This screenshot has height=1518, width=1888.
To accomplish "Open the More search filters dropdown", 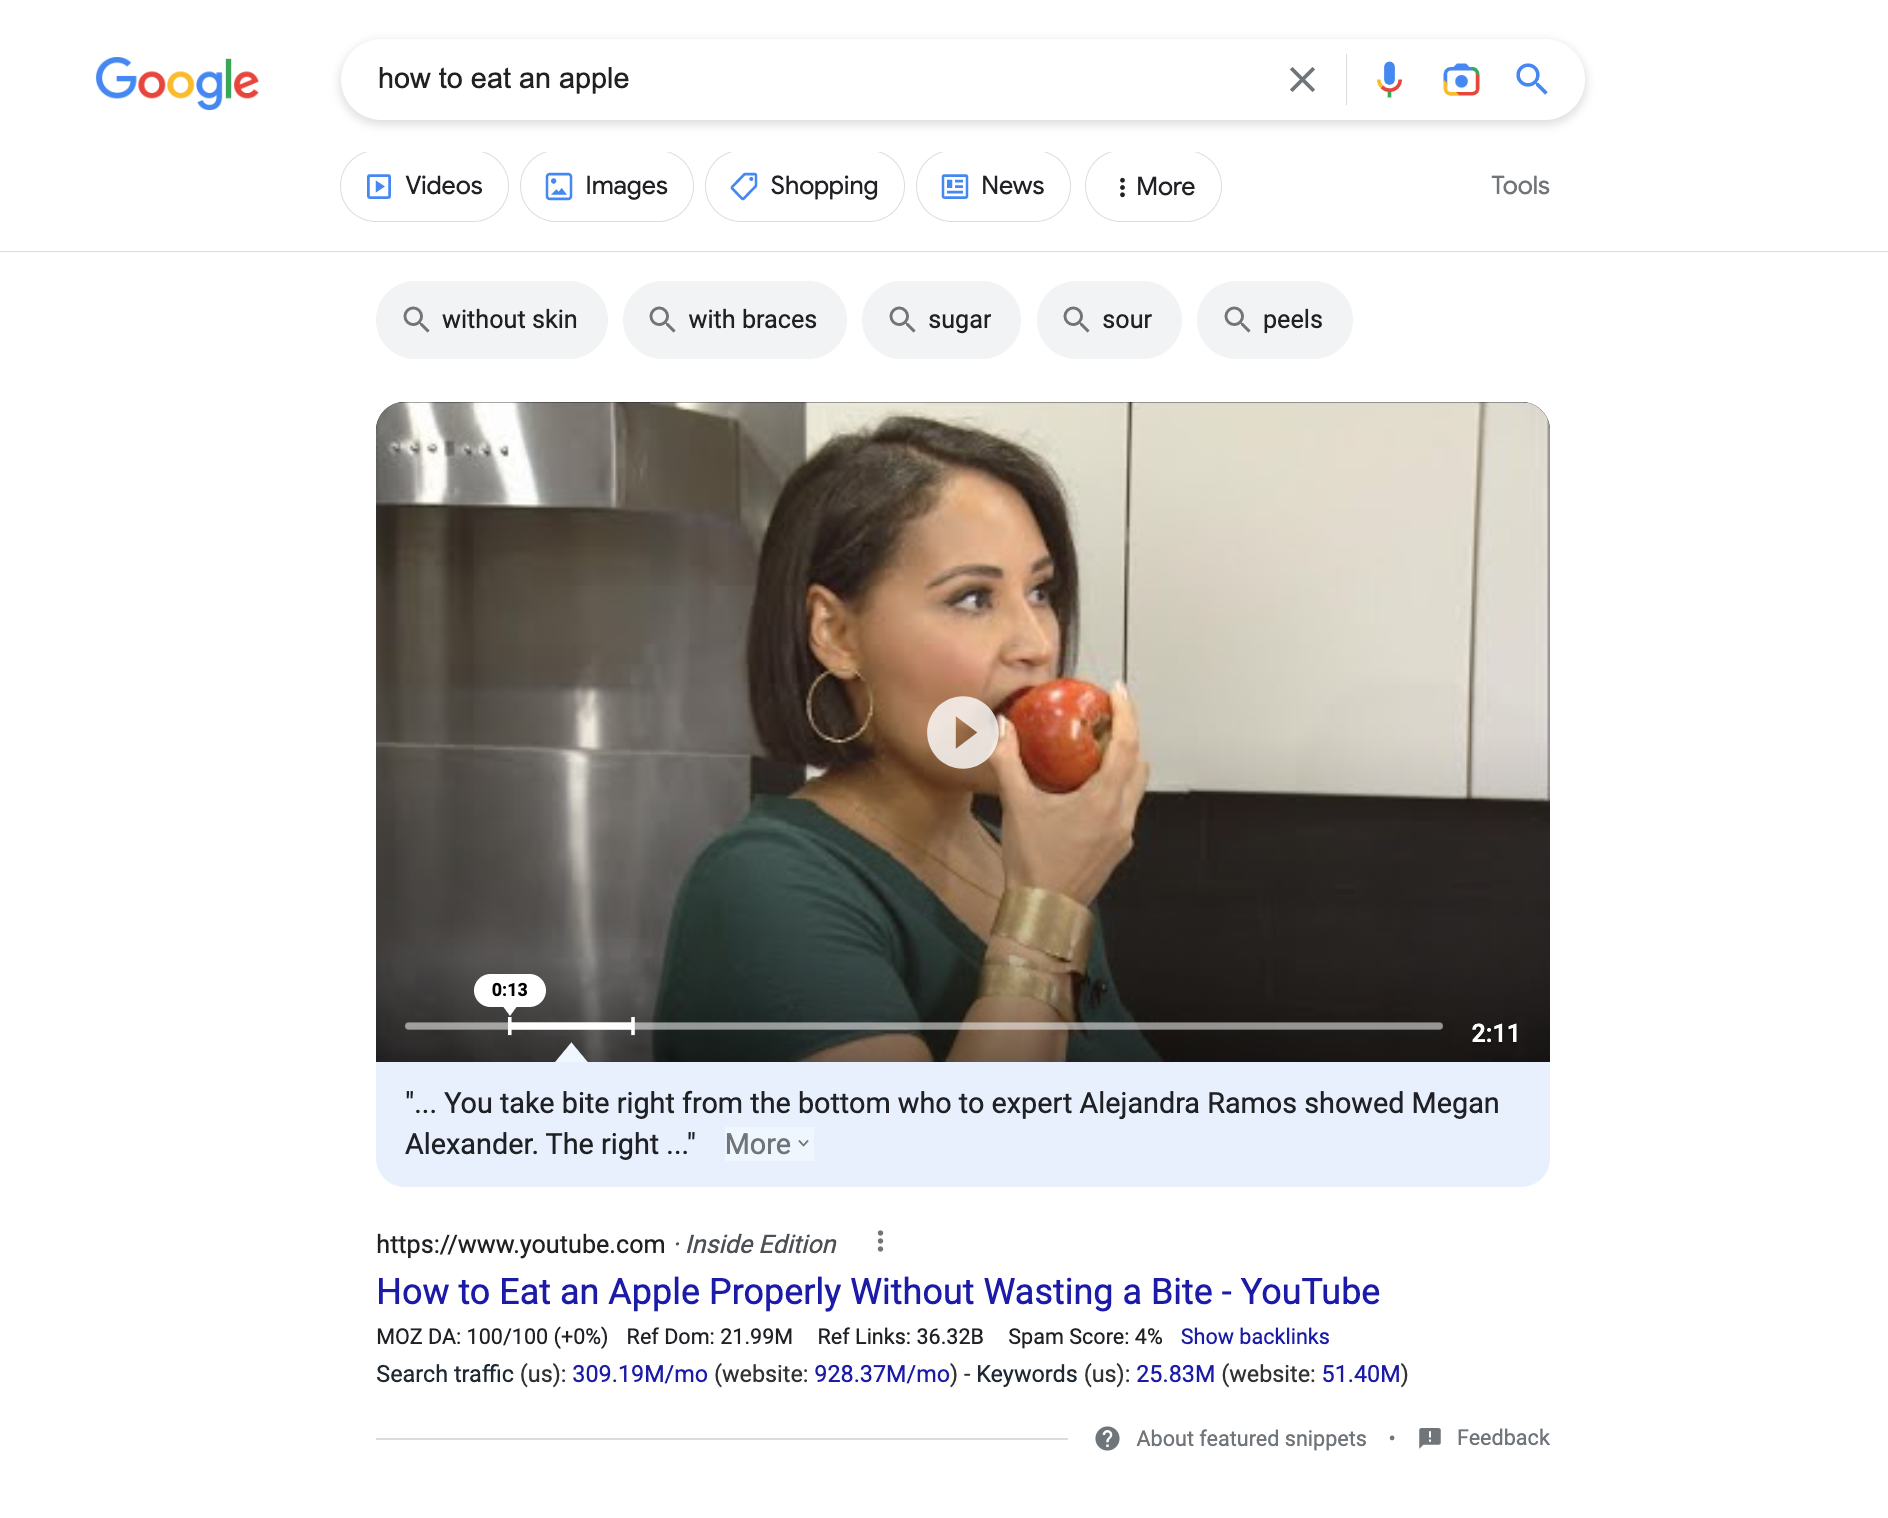I will pos(1153,186).
